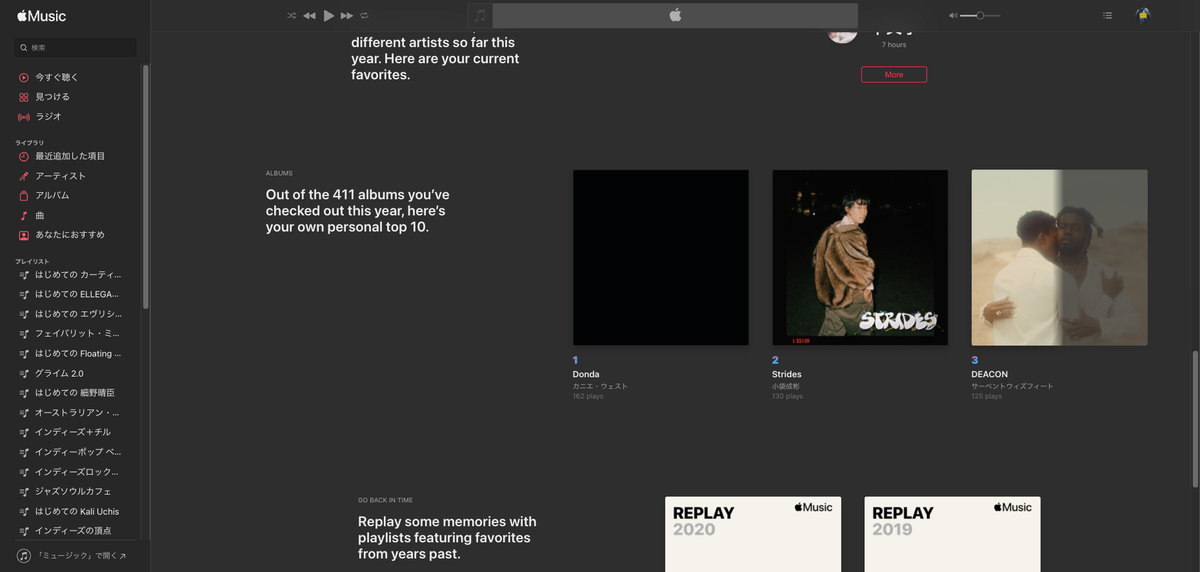The width and height of the screenshot is (1200, 572).
Task: Start playback with the play button
Action: 329,16
